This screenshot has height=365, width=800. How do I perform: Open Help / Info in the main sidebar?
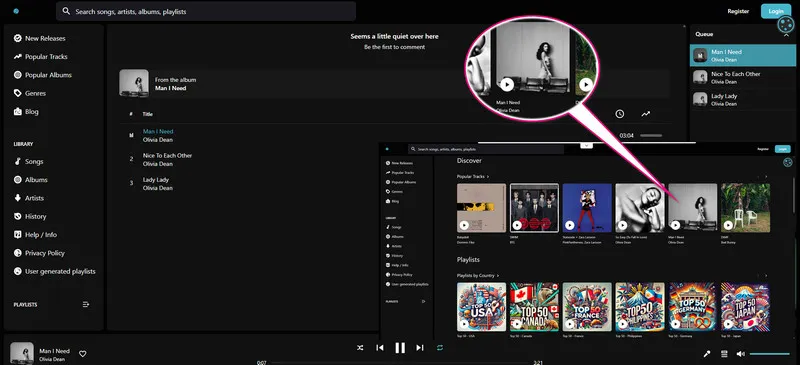pos(35,235)
